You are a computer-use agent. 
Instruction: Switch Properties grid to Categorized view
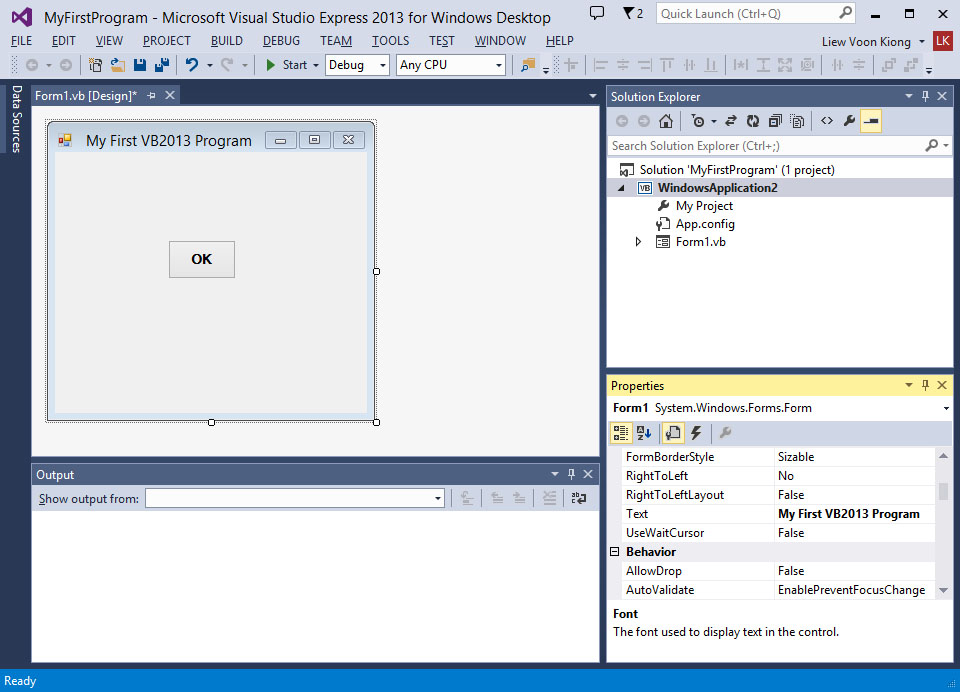(621, 433)
